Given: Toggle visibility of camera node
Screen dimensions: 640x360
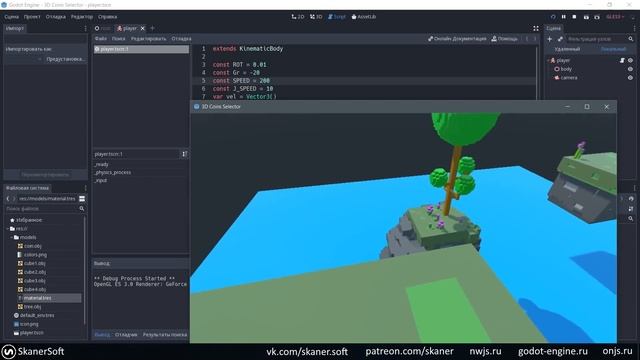Looking at the screenshot, I should coord(630,78).
